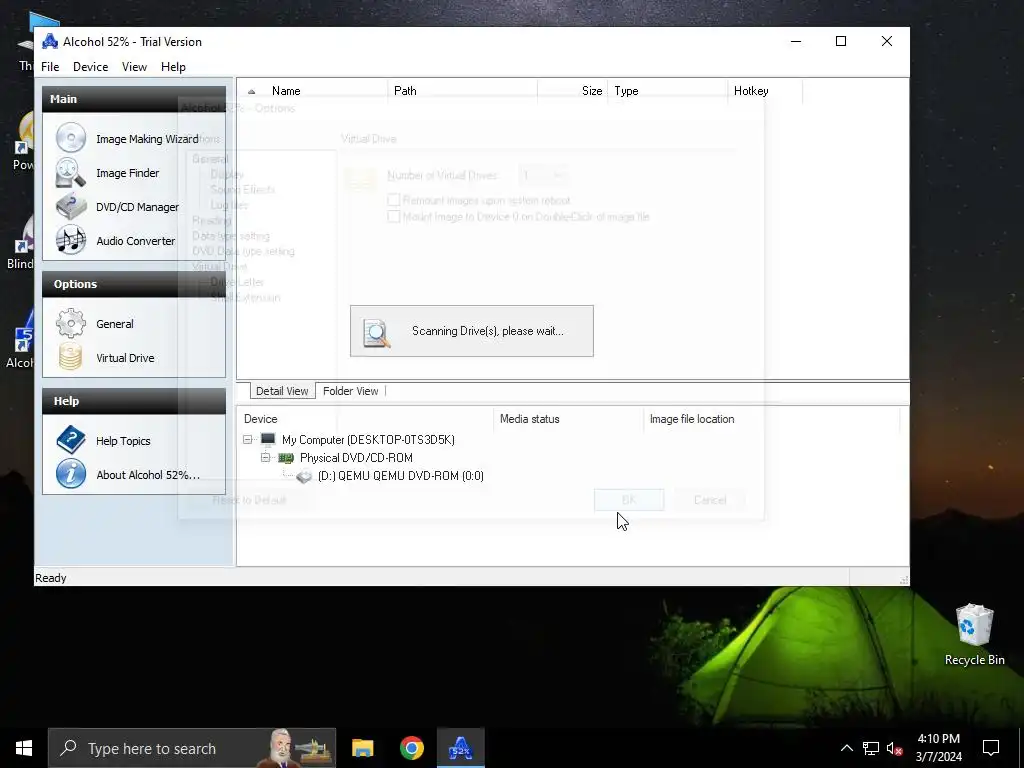Open Recycle Bin on desktop
The image size is (1024, 768).
pos(974,635)
